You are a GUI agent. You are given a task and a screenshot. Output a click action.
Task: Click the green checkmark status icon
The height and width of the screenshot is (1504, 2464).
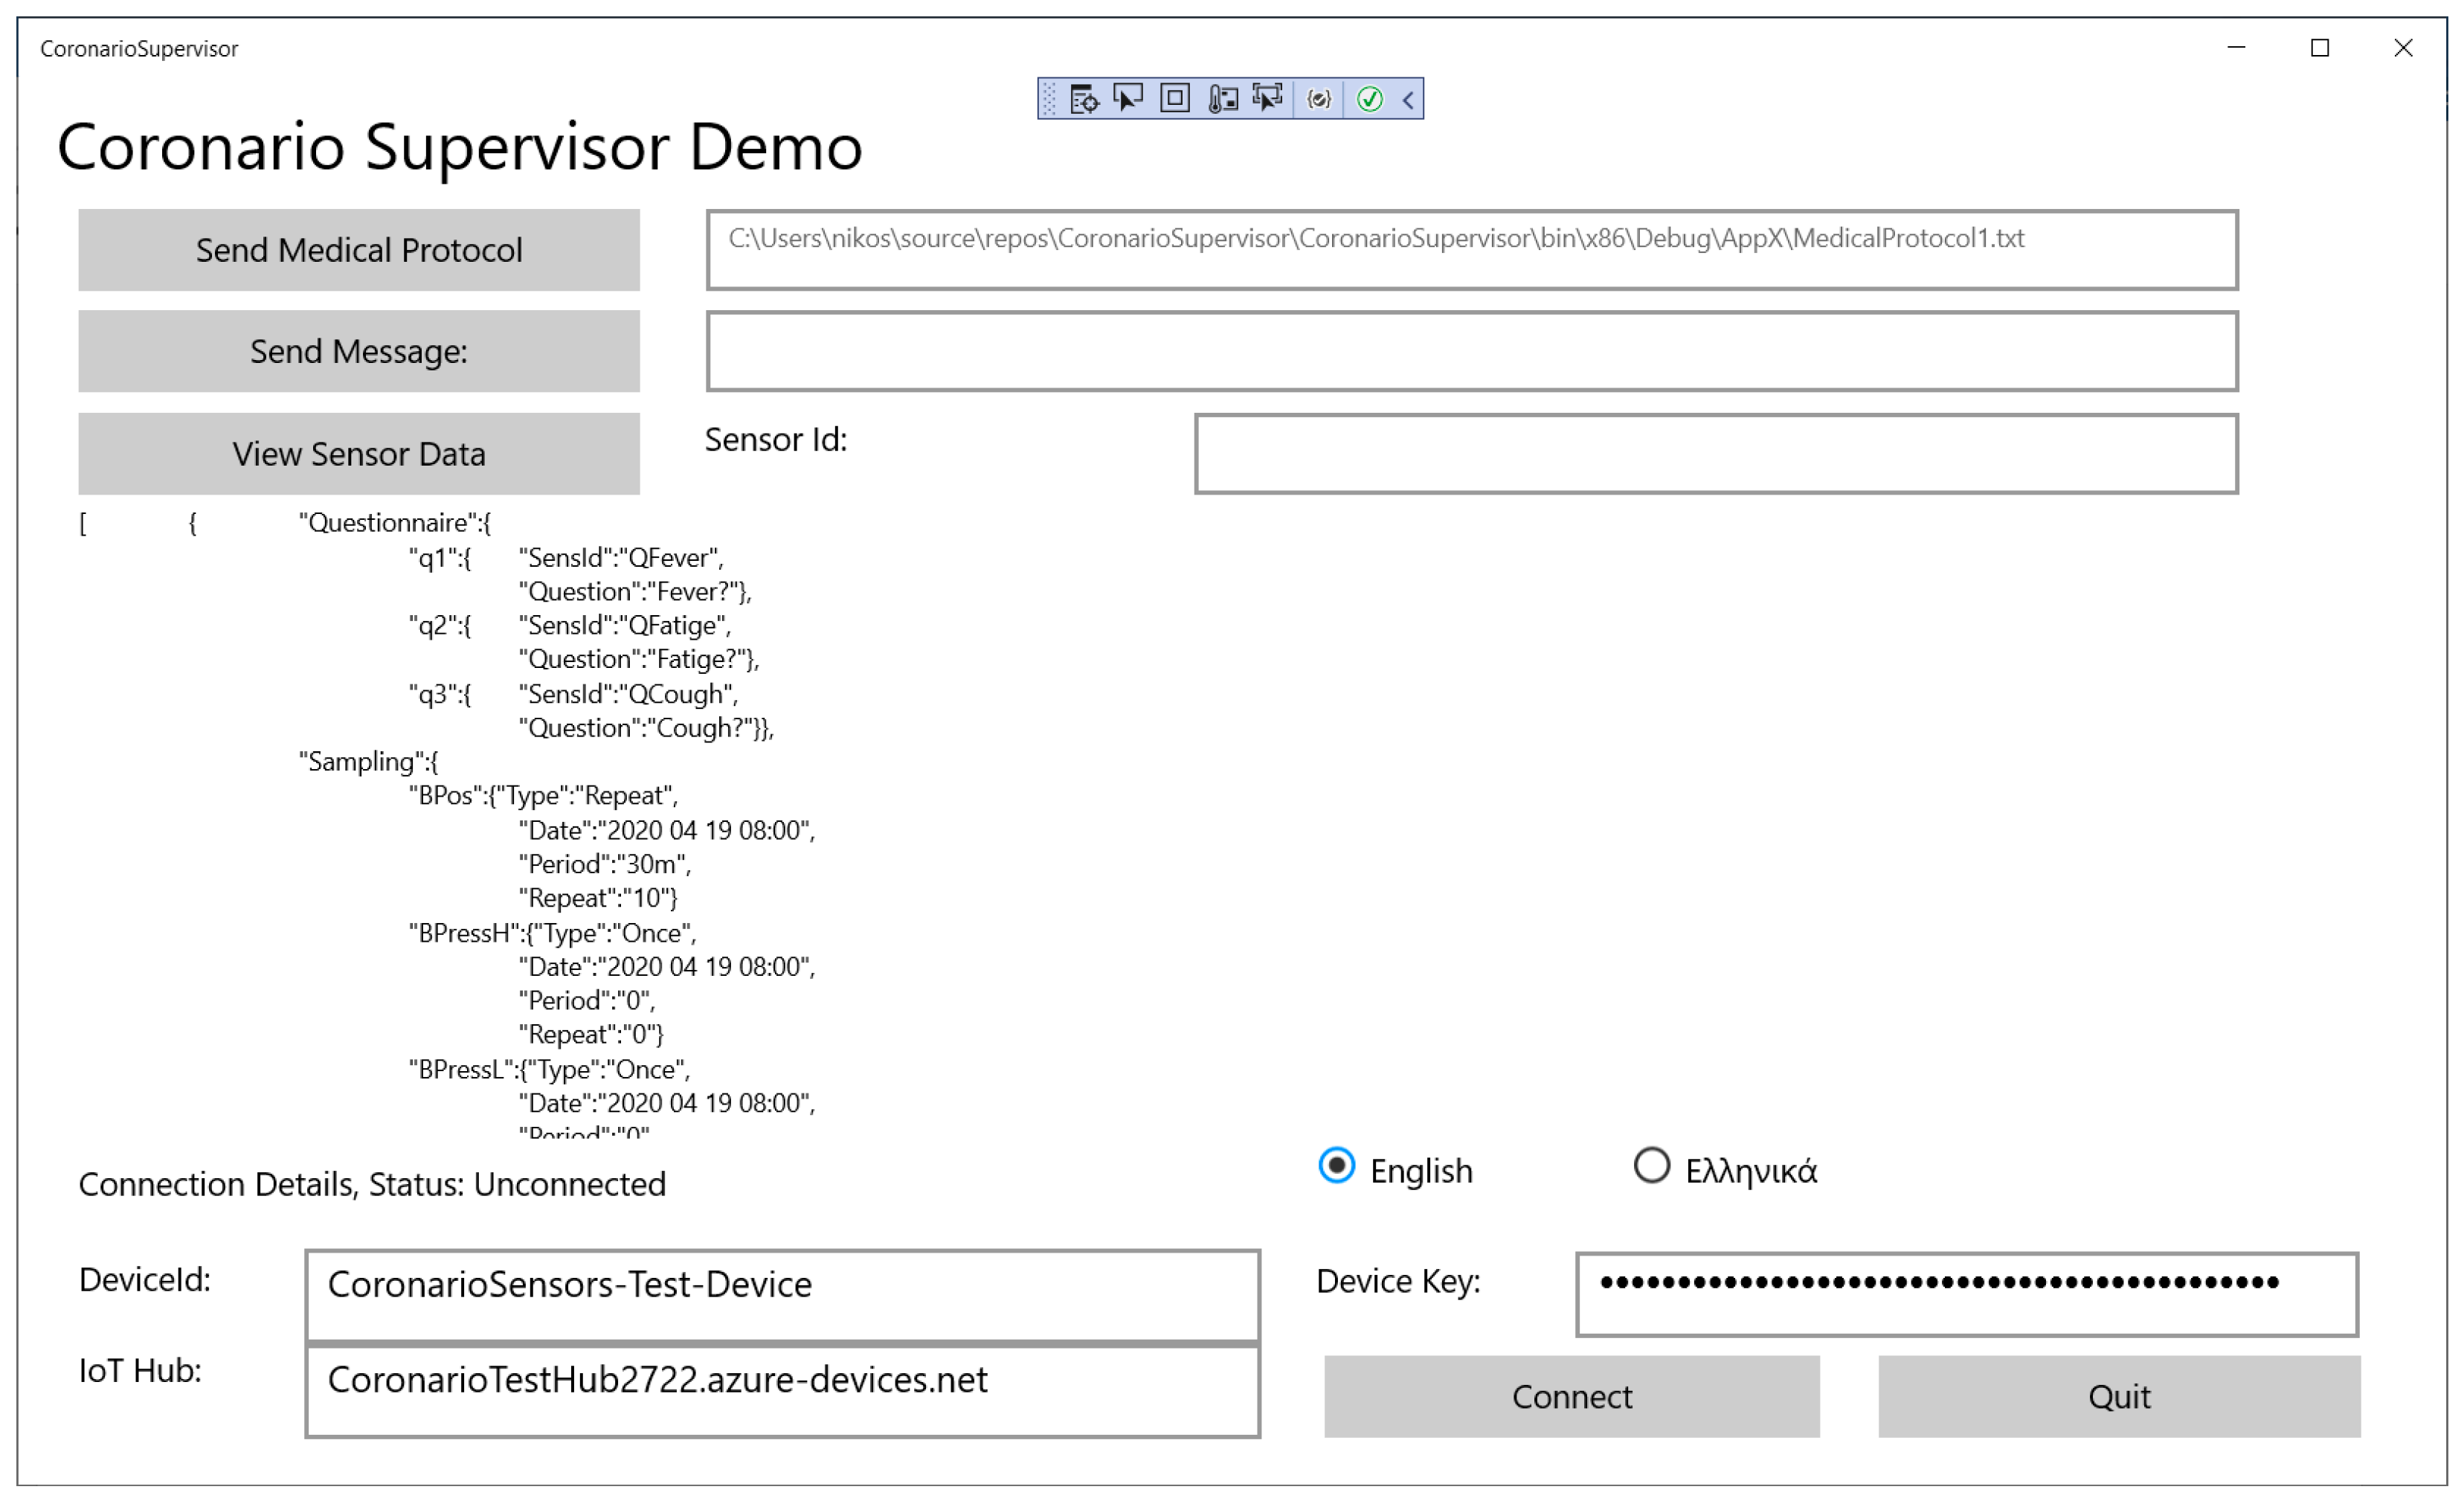click(x=1369, y=99)
